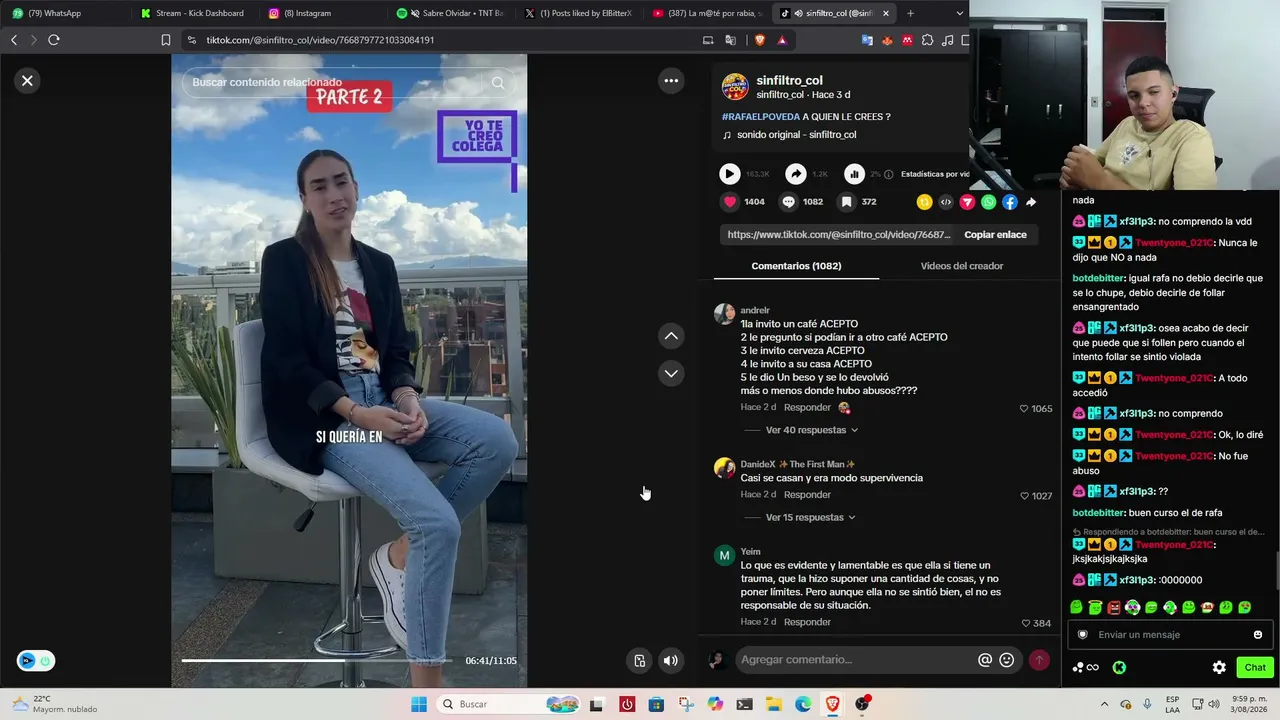The width and height of the screenshot is (1280, 720).
Task: Click the Brave Shields lion icon
Action: click(759, 40)
